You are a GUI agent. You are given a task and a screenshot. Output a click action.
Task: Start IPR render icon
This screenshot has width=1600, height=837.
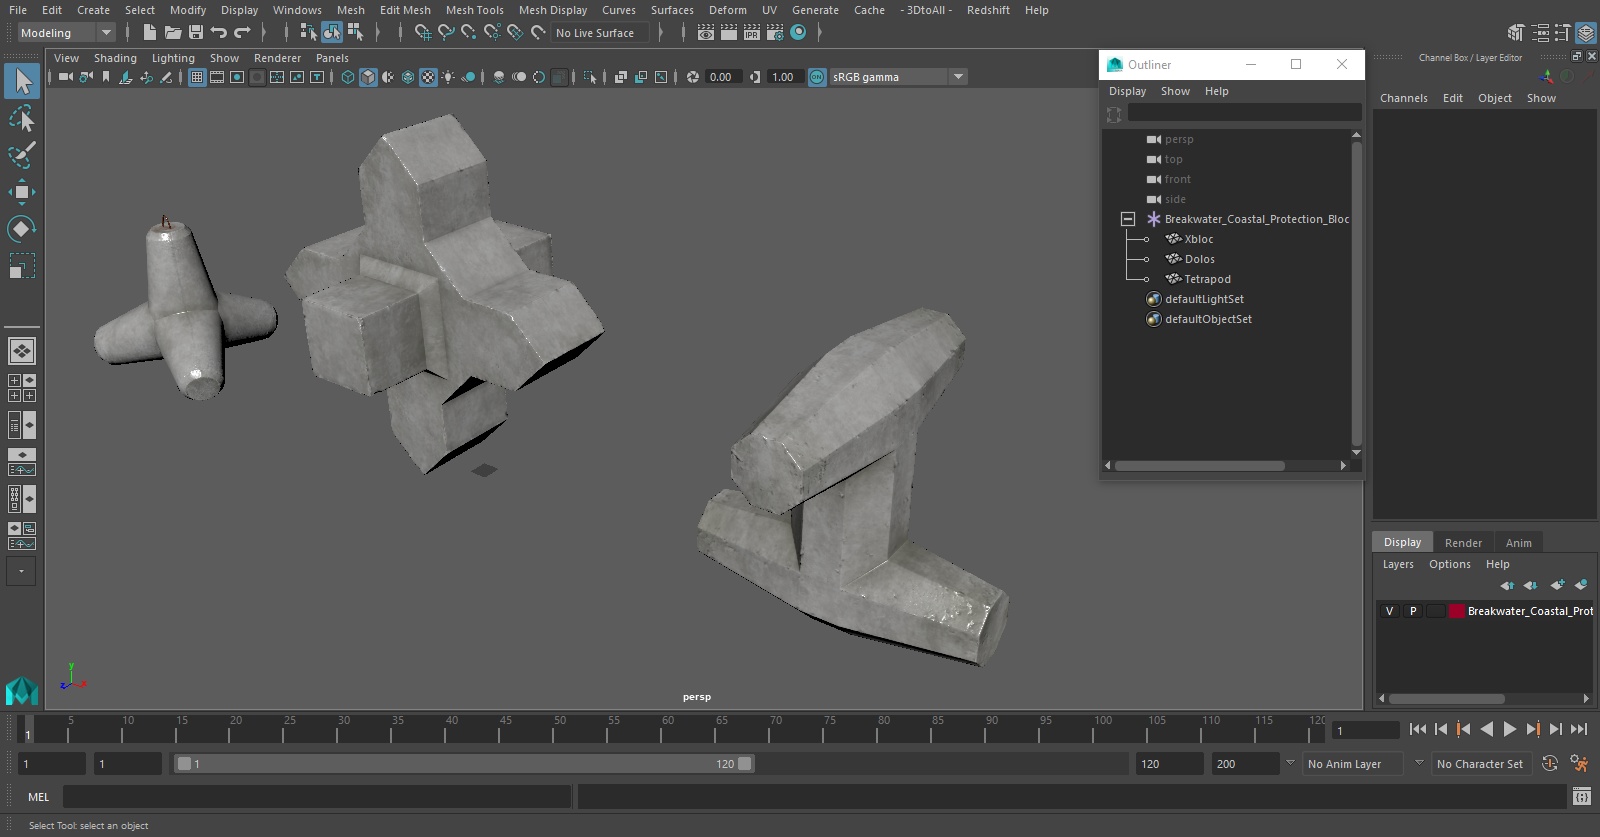click(x=752, y=33)
